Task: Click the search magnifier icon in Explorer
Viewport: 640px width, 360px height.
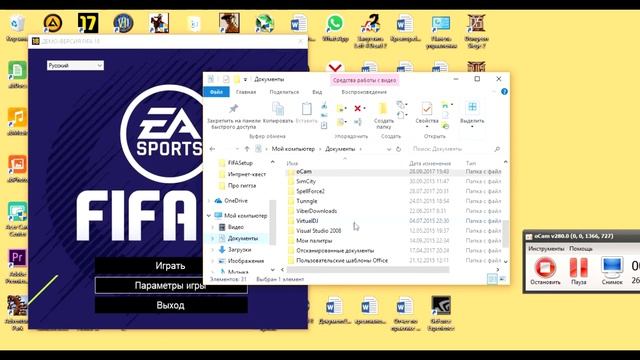Action: [x=497, y=149]
